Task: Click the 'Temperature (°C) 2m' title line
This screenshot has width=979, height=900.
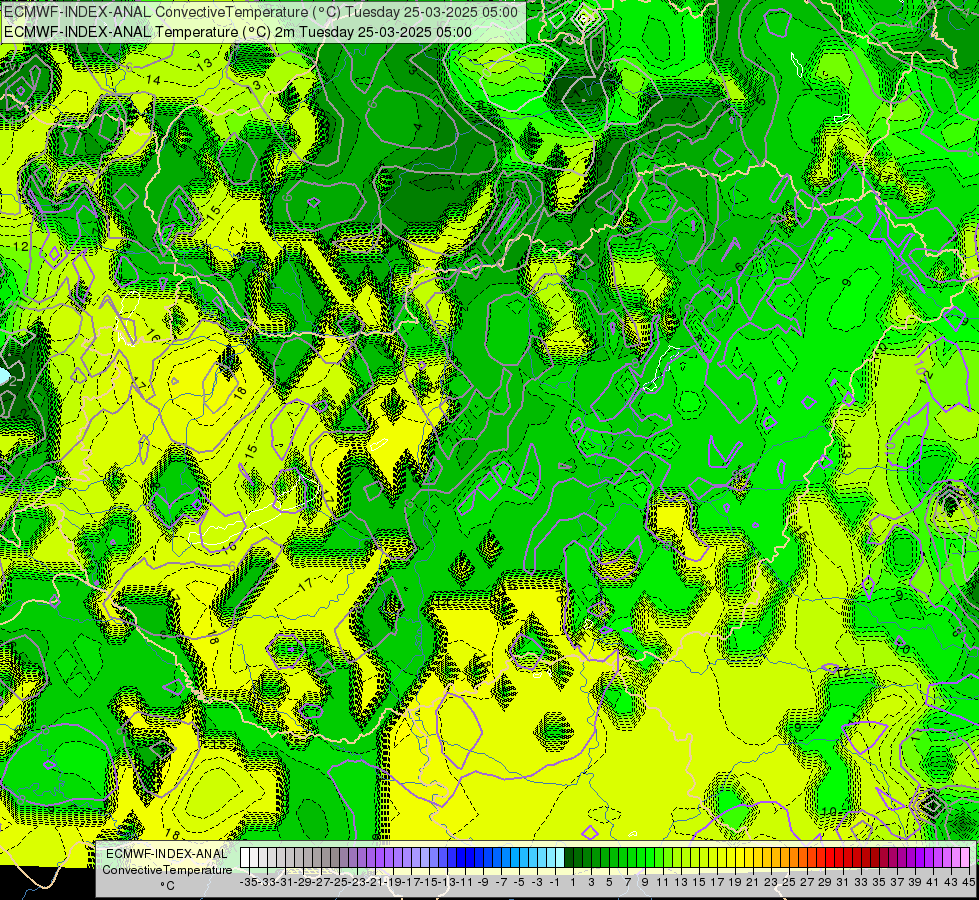Action: click(x=238, y=32)
